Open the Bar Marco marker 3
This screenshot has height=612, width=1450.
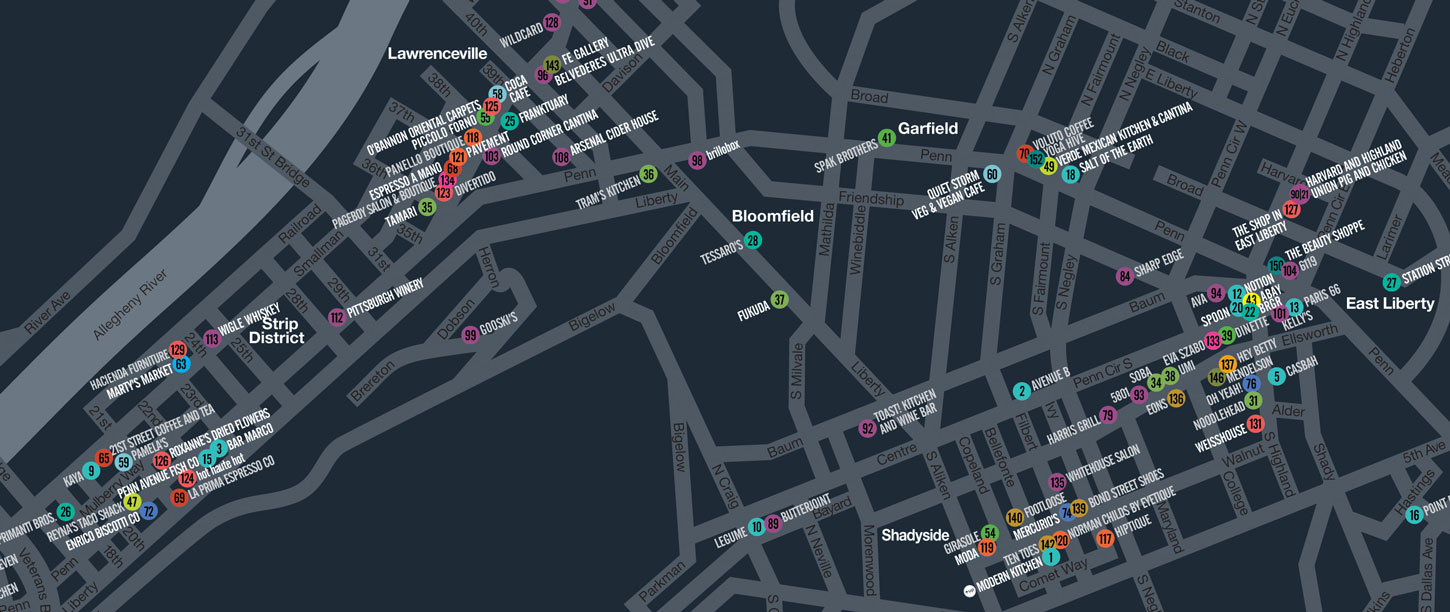click(x=219, y=448)
